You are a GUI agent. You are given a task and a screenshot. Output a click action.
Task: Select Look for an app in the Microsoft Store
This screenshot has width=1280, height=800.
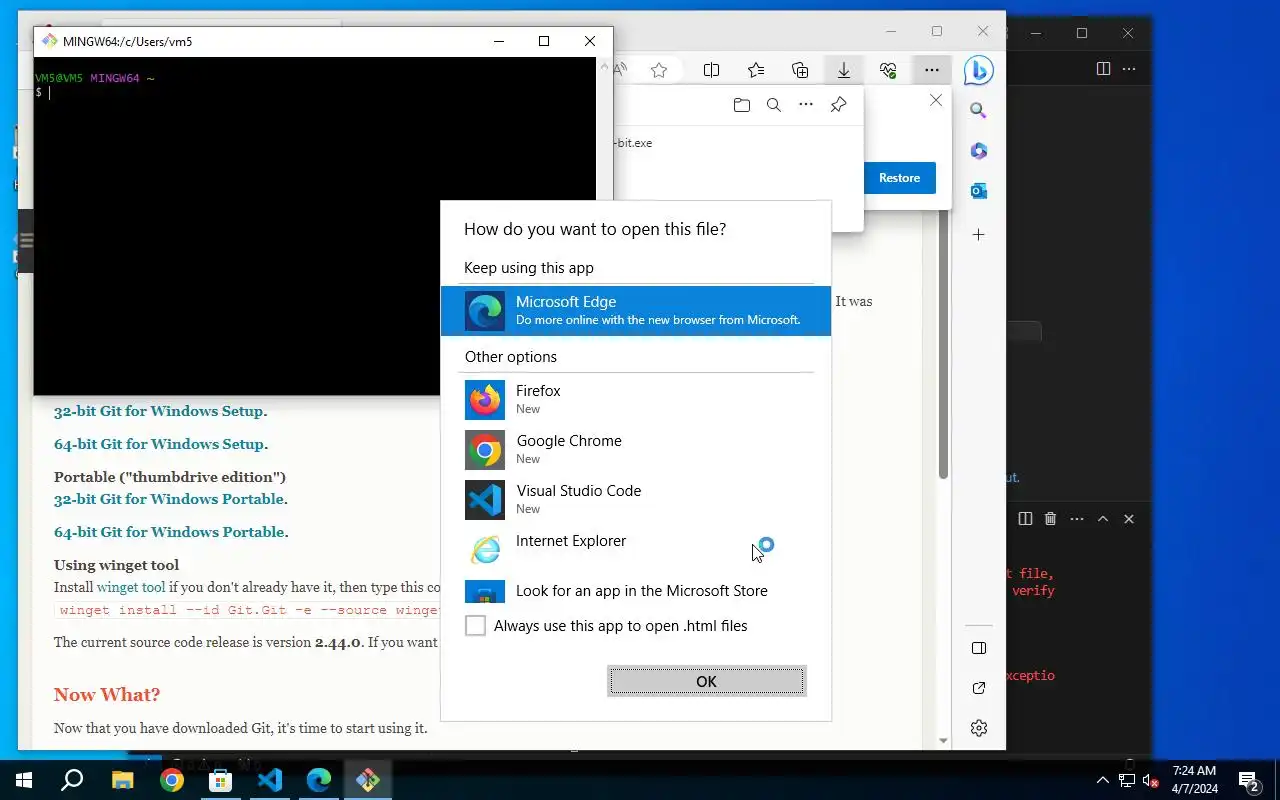point(636,590)
